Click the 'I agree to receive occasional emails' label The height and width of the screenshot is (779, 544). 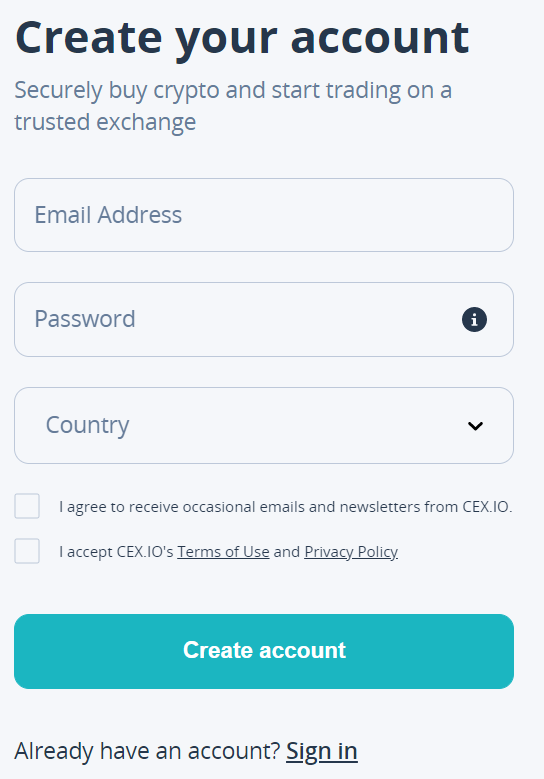(285, 507)
